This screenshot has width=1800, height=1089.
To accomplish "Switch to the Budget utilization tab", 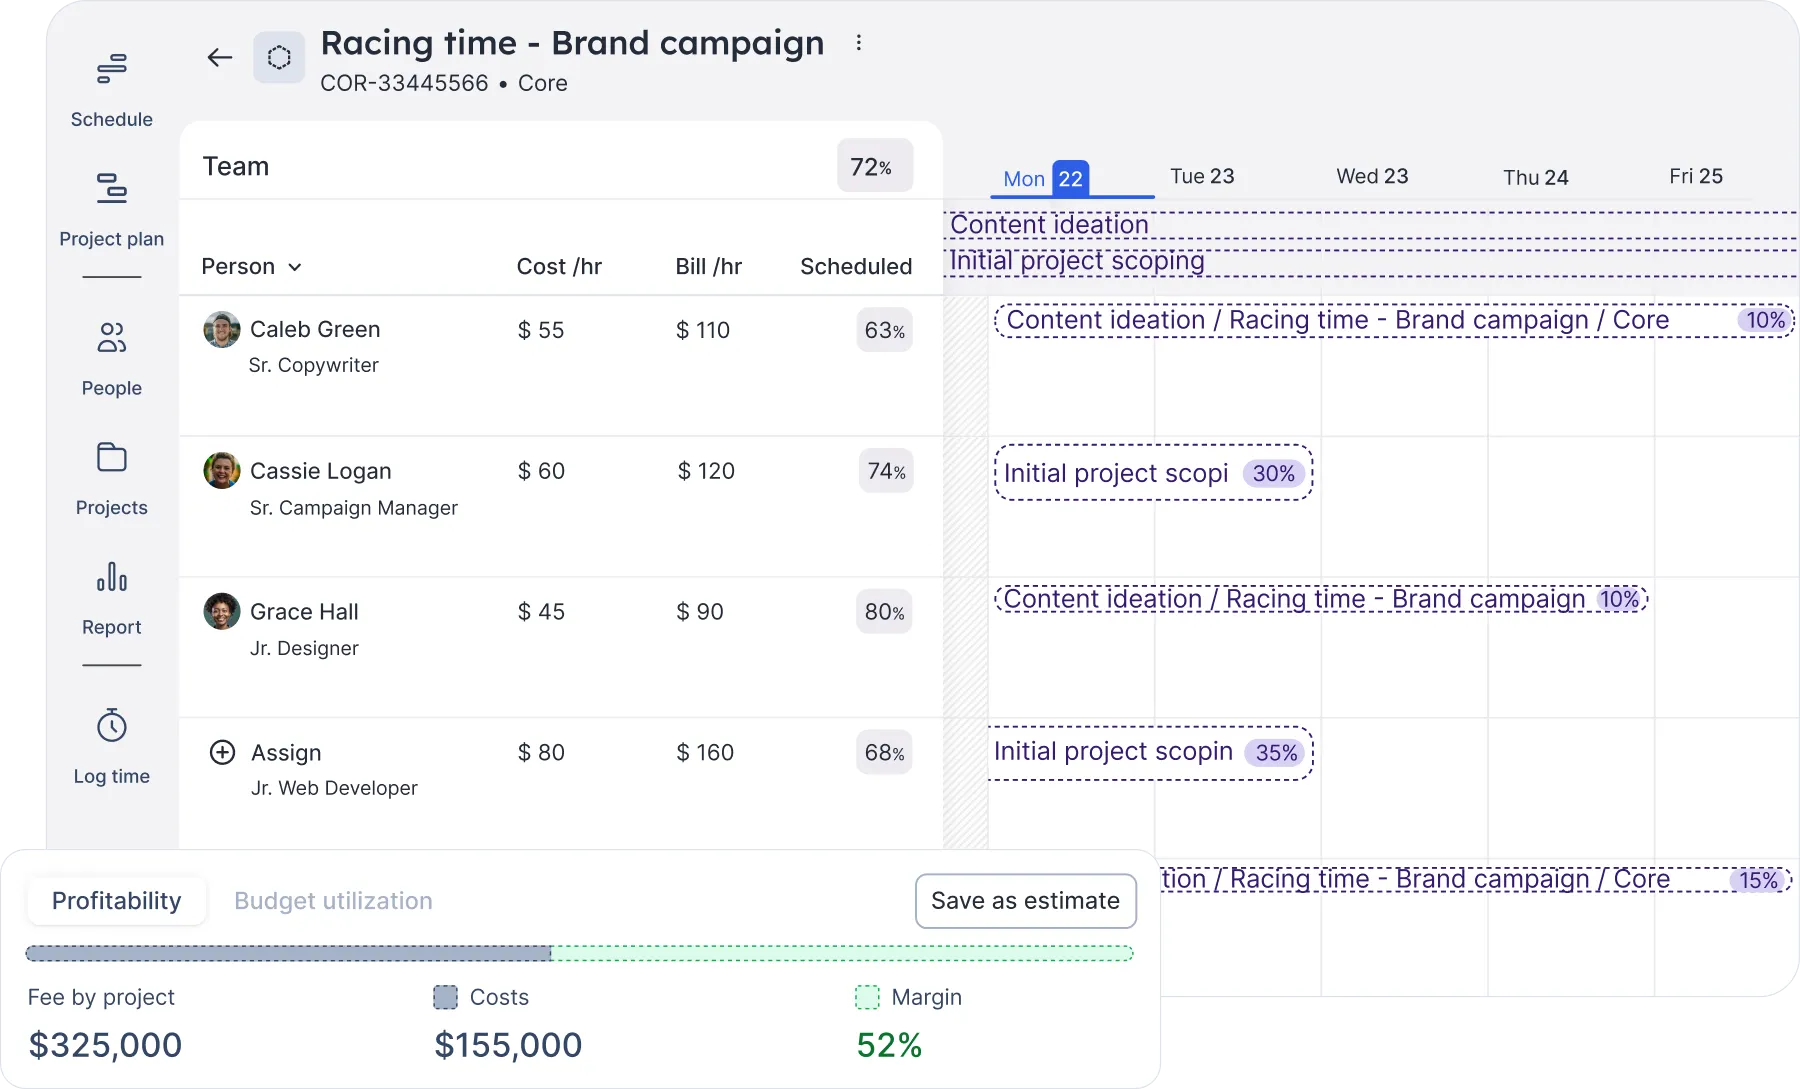I will [x=333, y=901].
